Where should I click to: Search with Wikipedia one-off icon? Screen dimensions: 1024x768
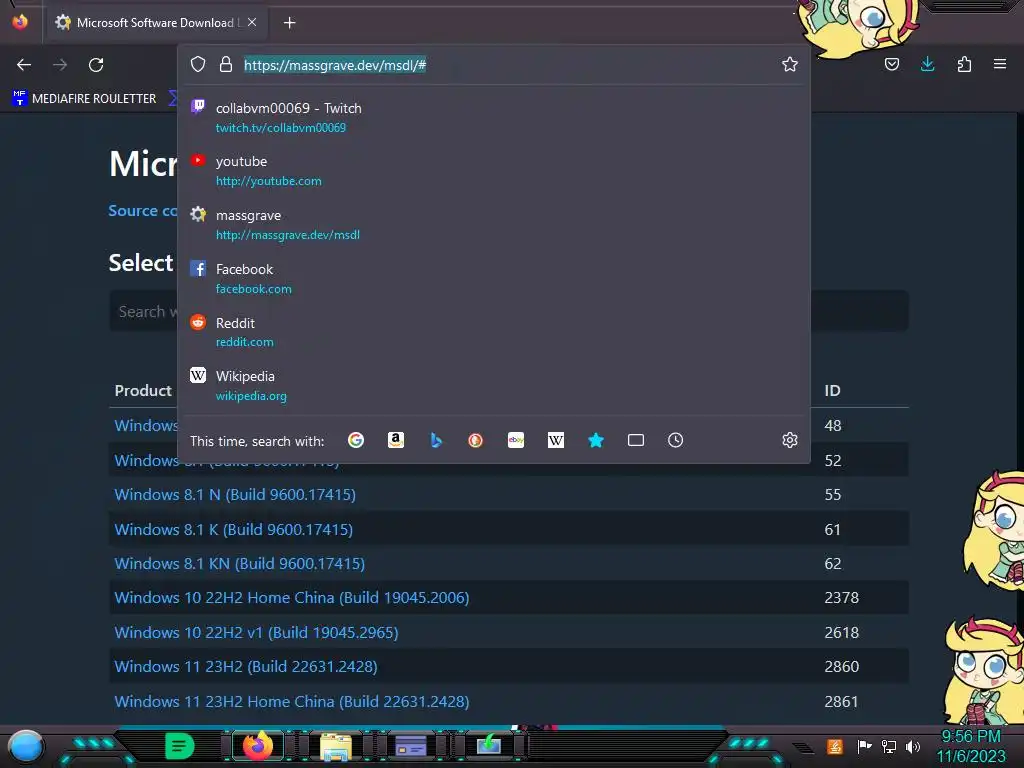pos(556,440)
